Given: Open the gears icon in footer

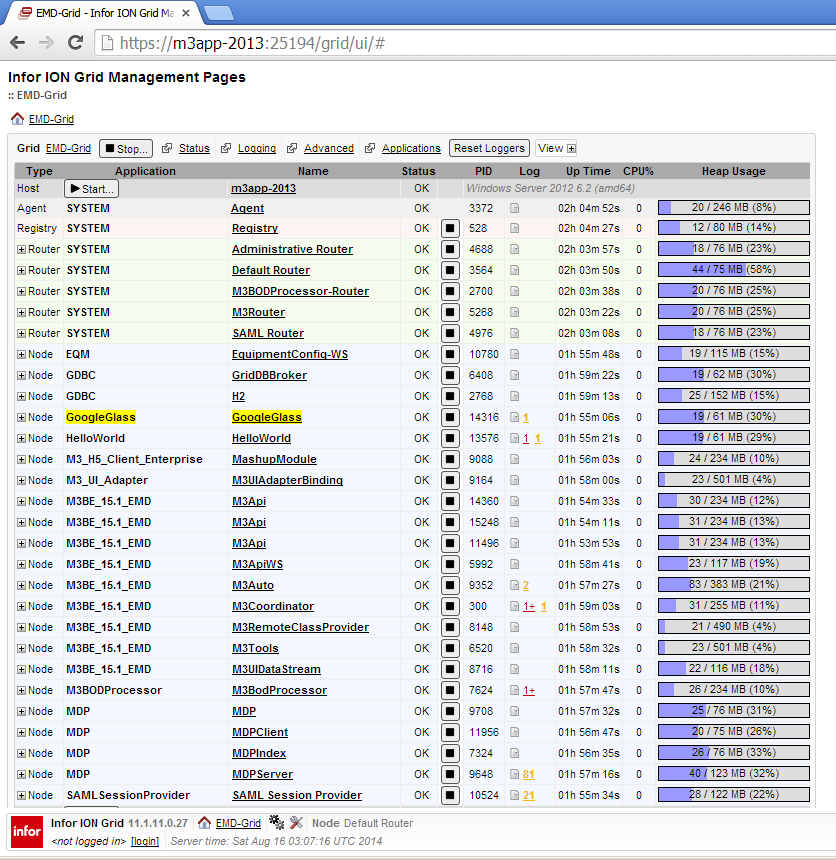Looking at the screenshot, I should pyautogui.click(x=277, y=823).
